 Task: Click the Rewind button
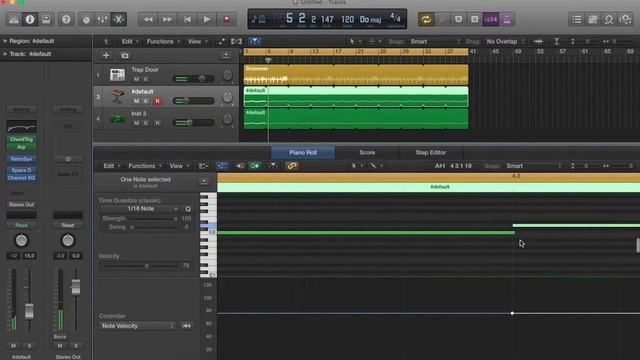(x=148, y=19)
